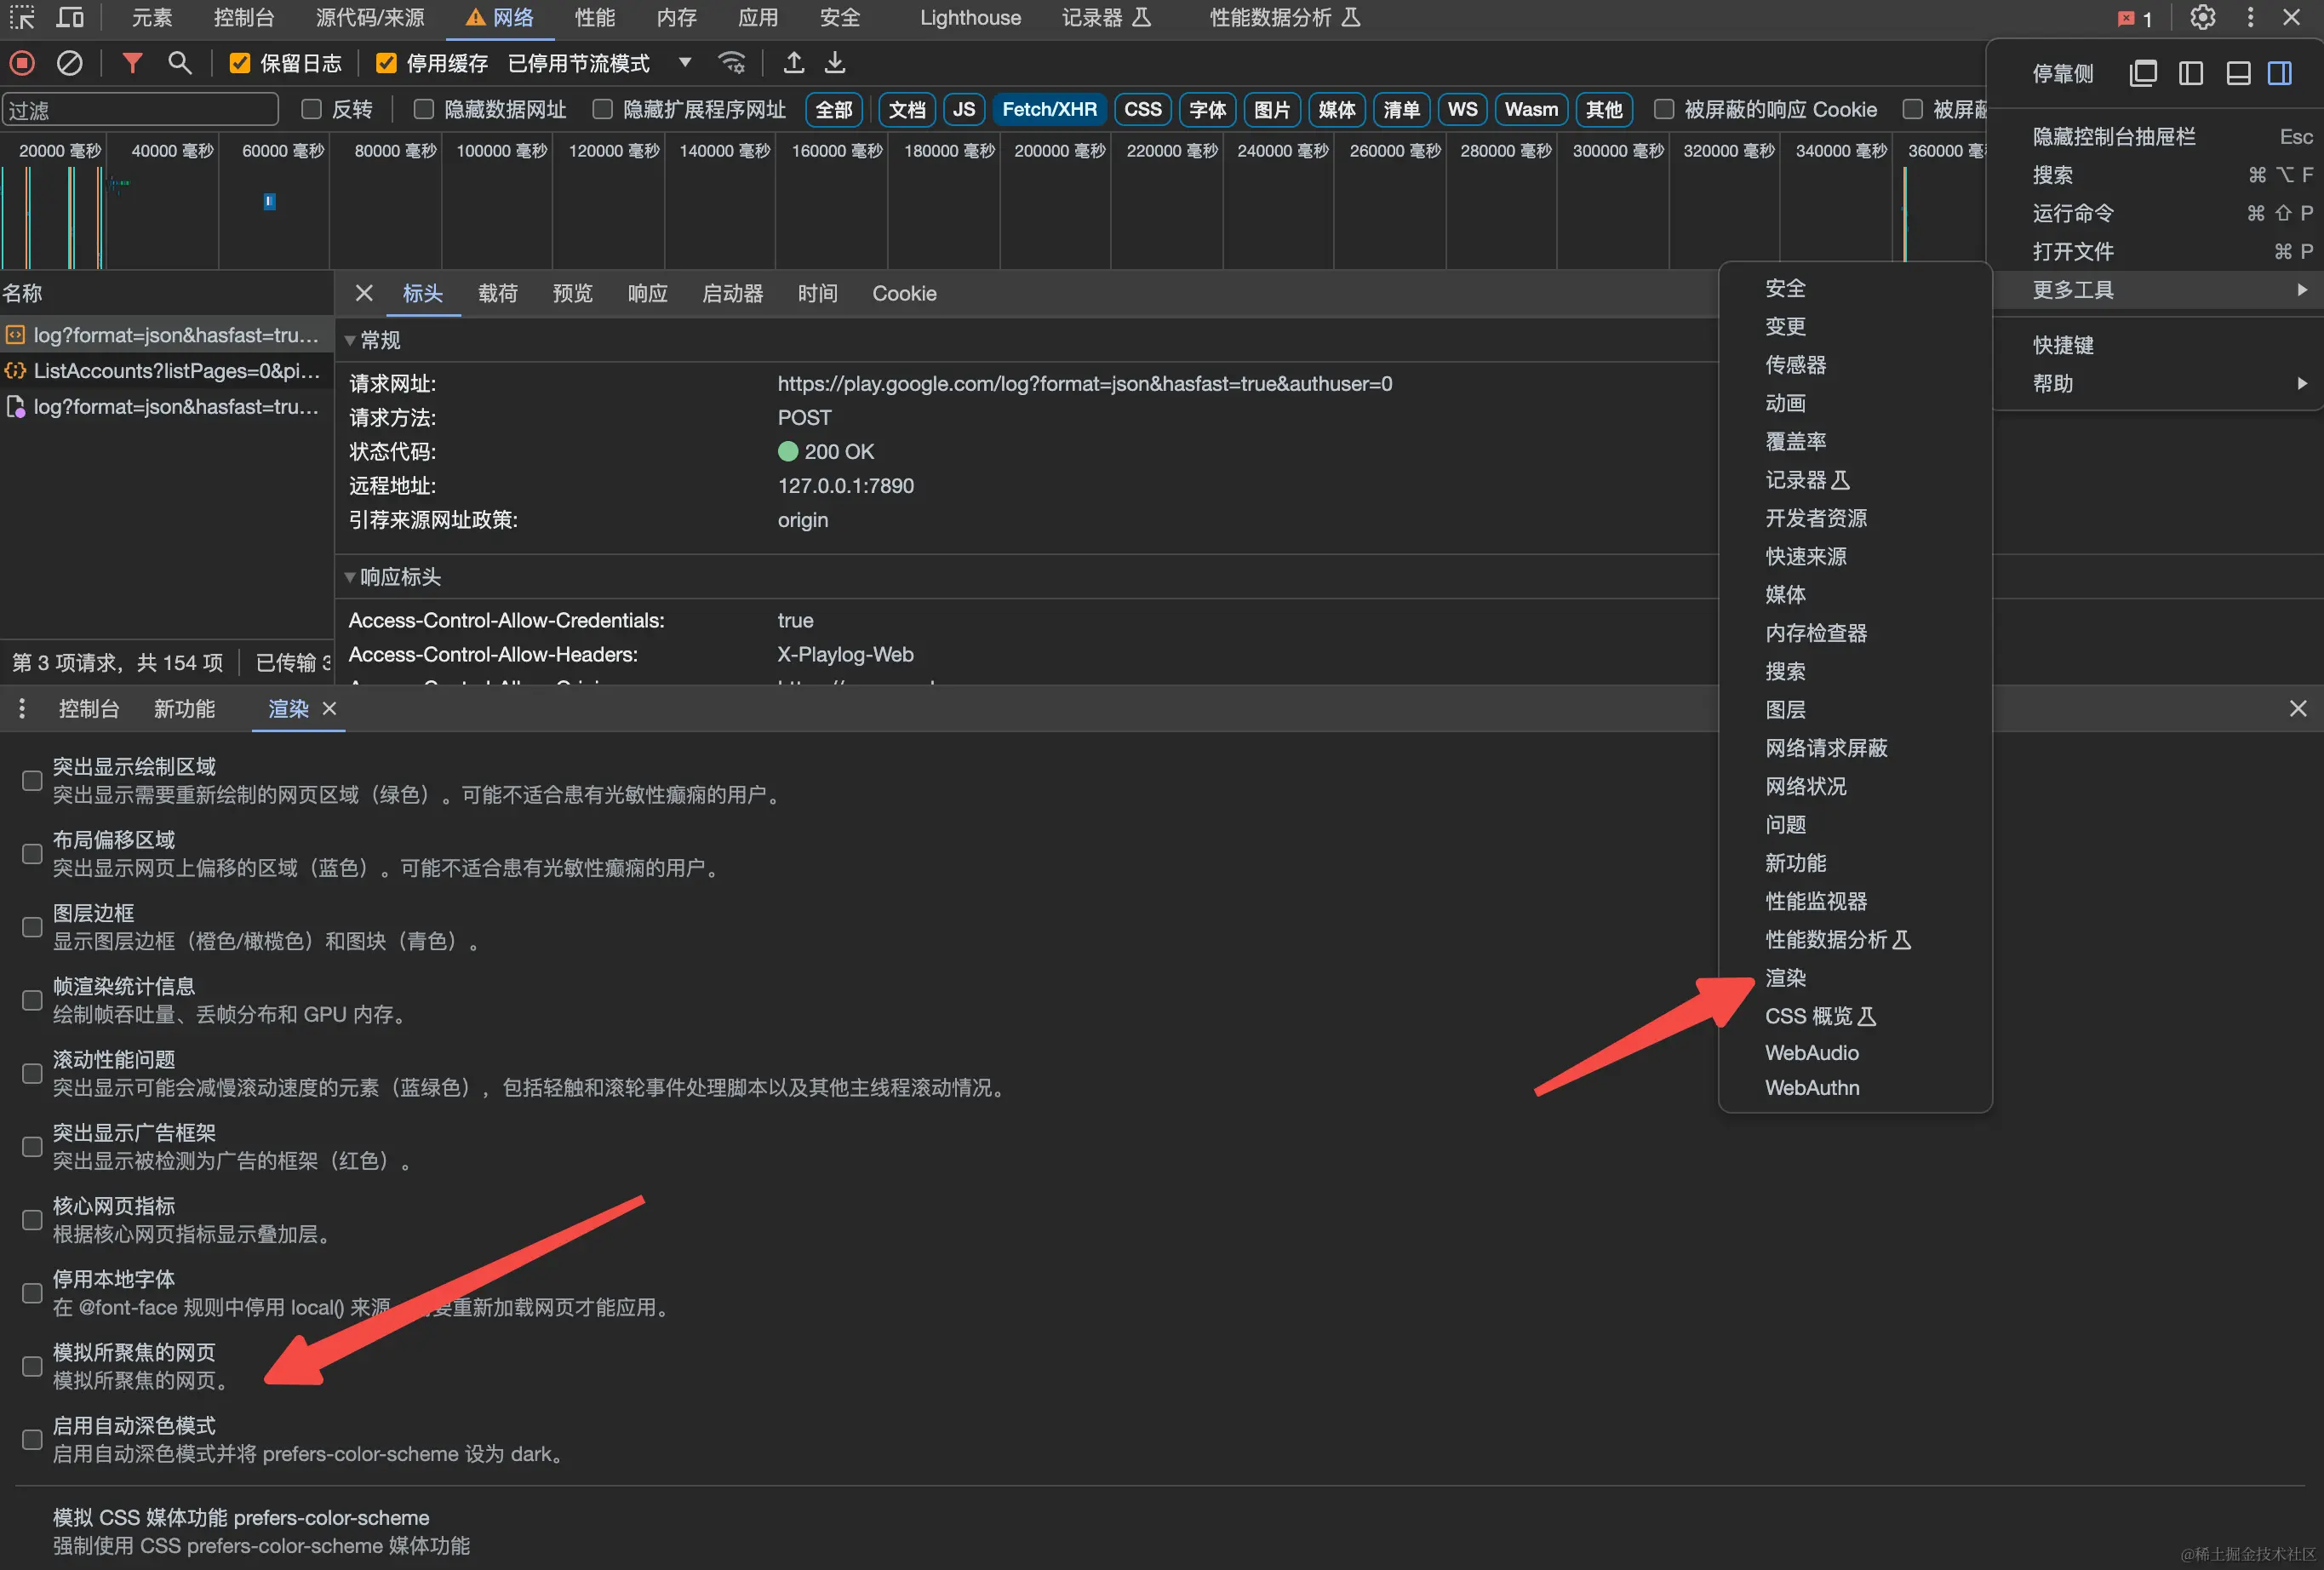2324x1570 pixels.
Task: Click the Fetch/XHR filter button
Action: 1049,109
